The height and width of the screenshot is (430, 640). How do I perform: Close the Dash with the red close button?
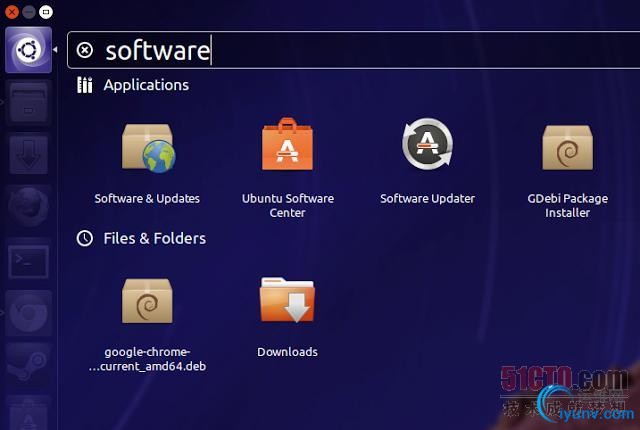tap(12, 12)
